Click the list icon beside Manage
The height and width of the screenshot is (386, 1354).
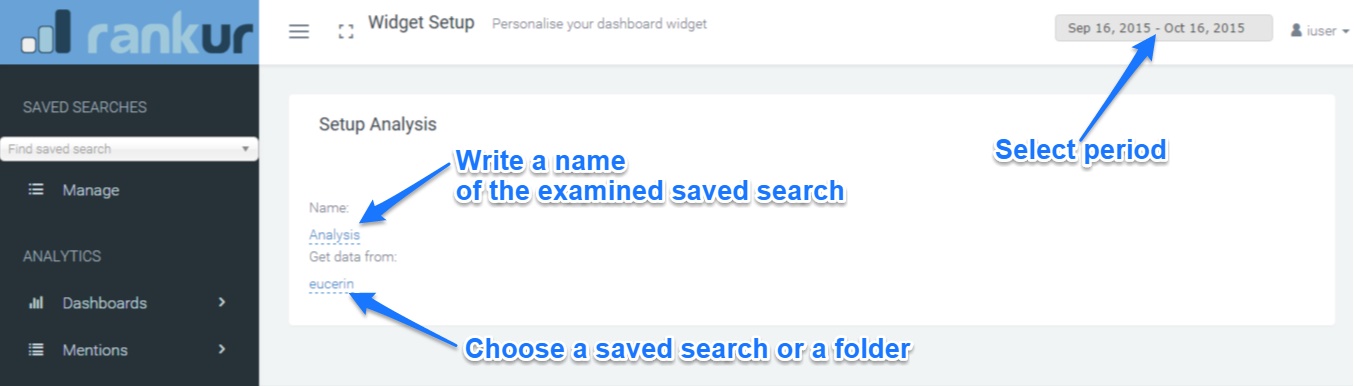click(36, 190)
